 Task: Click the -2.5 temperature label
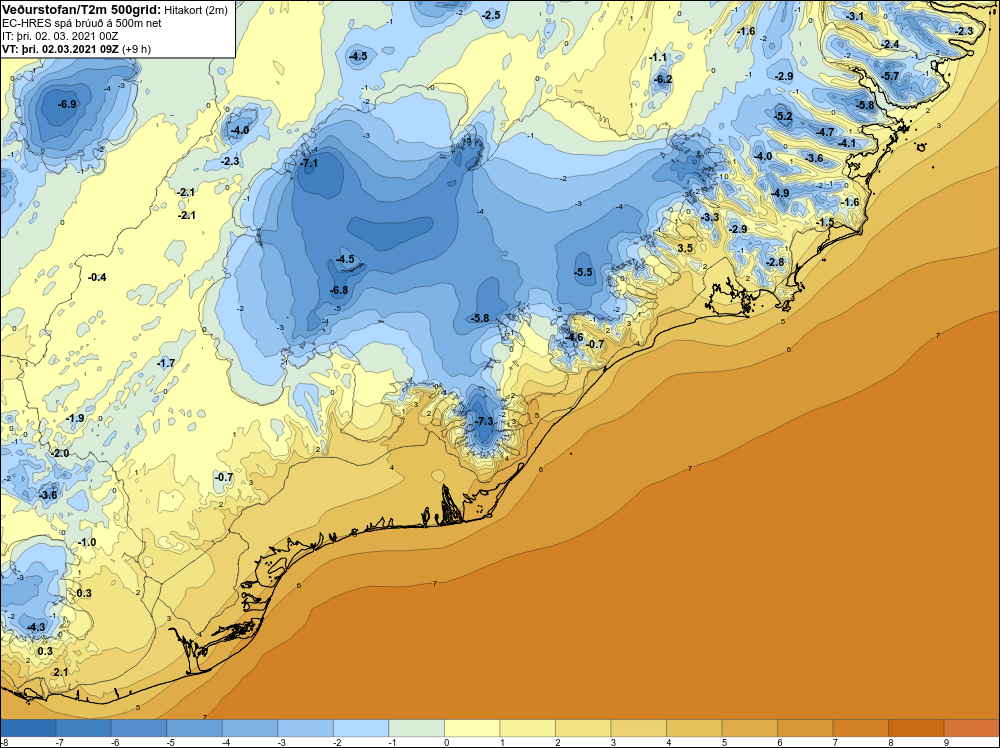(x=491, y=15)
